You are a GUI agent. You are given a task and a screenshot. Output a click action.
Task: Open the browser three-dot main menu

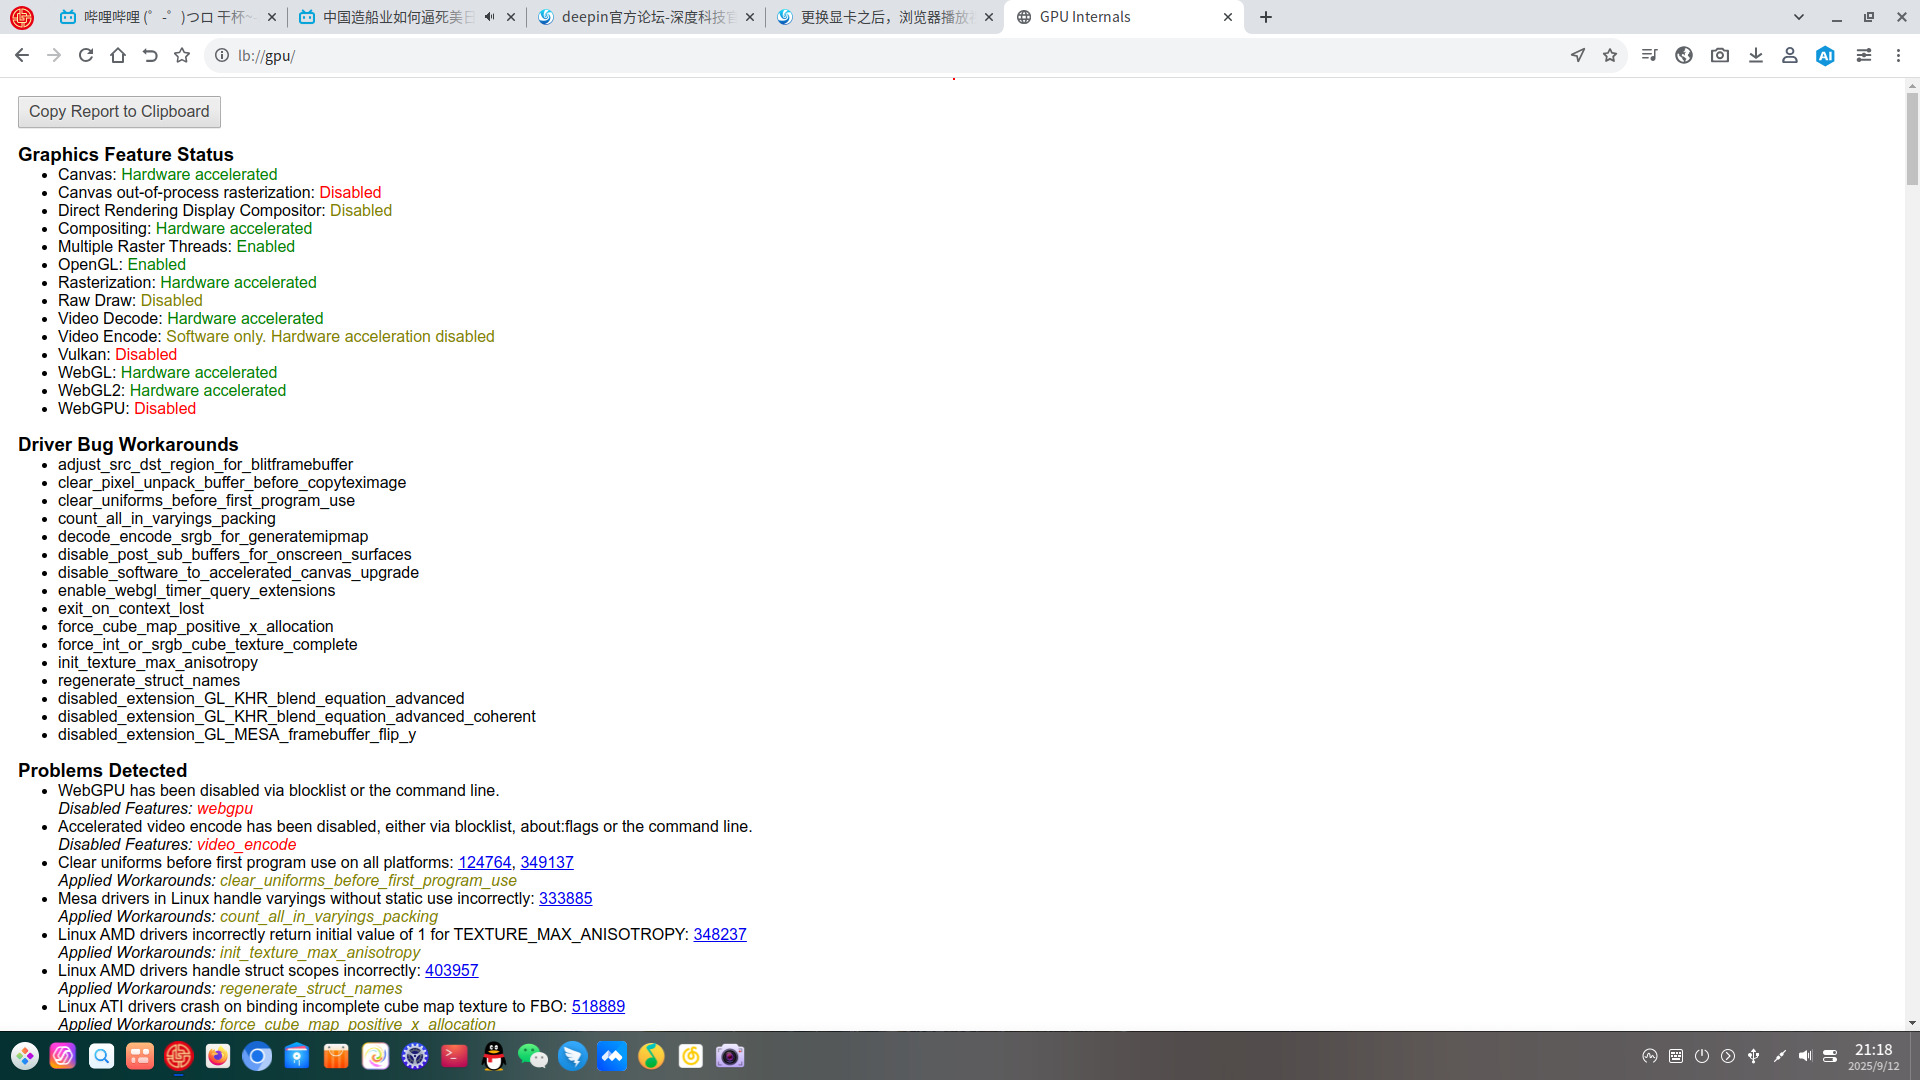point(1898,56)
